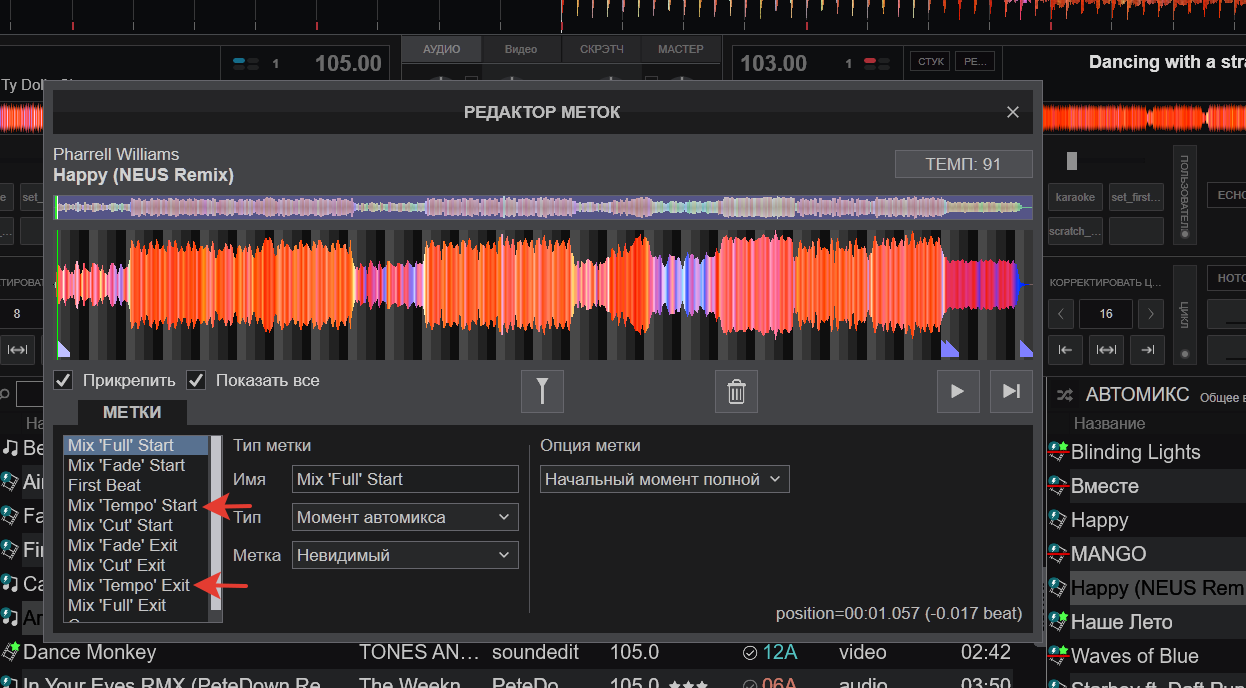This screenshot has height=688, width=1246.
Task: Click the icon beside Вместе in automix
Action: (1058, 486)
